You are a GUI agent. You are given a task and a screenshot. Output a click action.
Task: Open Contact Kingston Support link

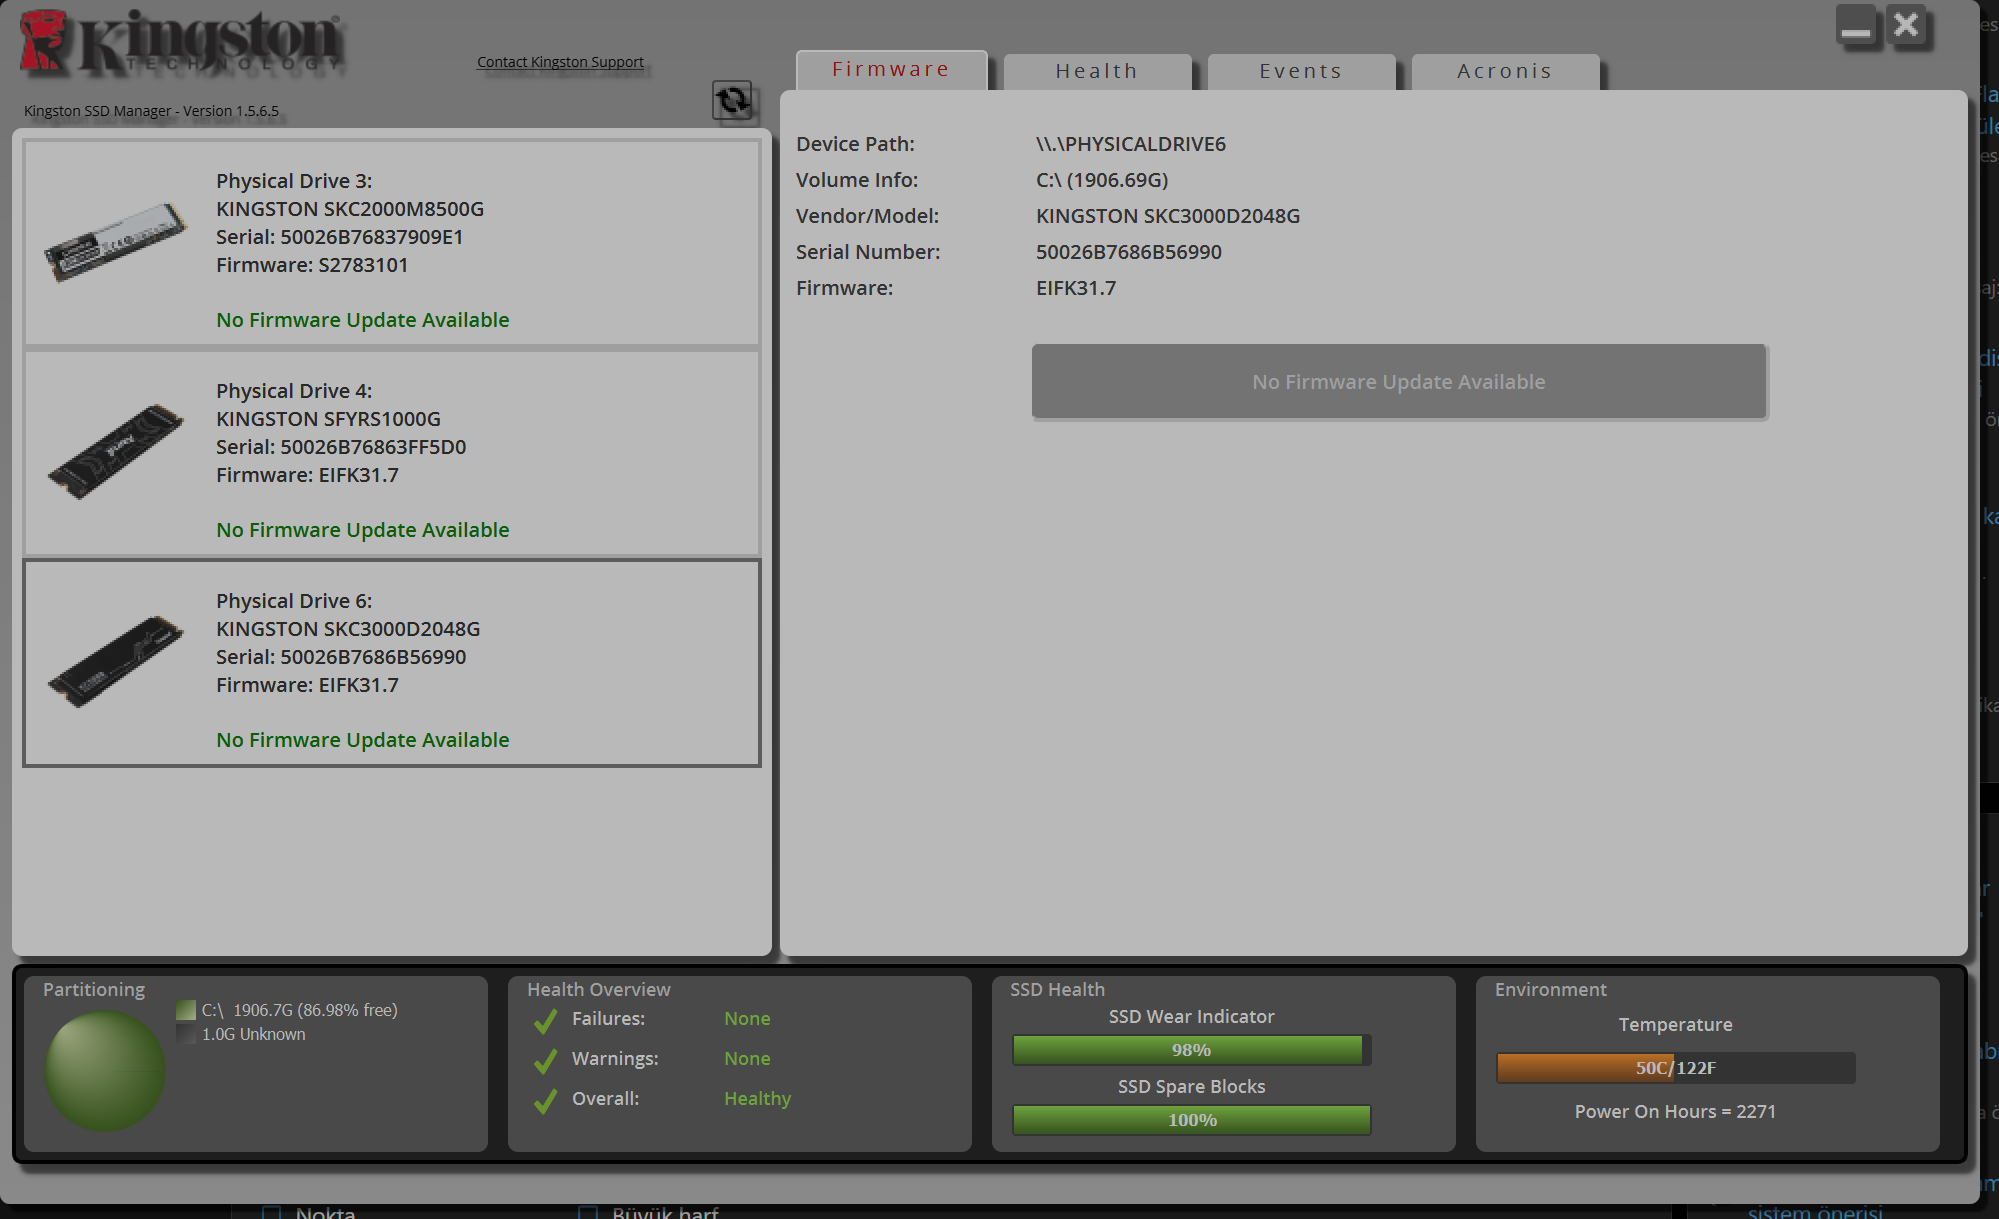[x=560, y=62]
